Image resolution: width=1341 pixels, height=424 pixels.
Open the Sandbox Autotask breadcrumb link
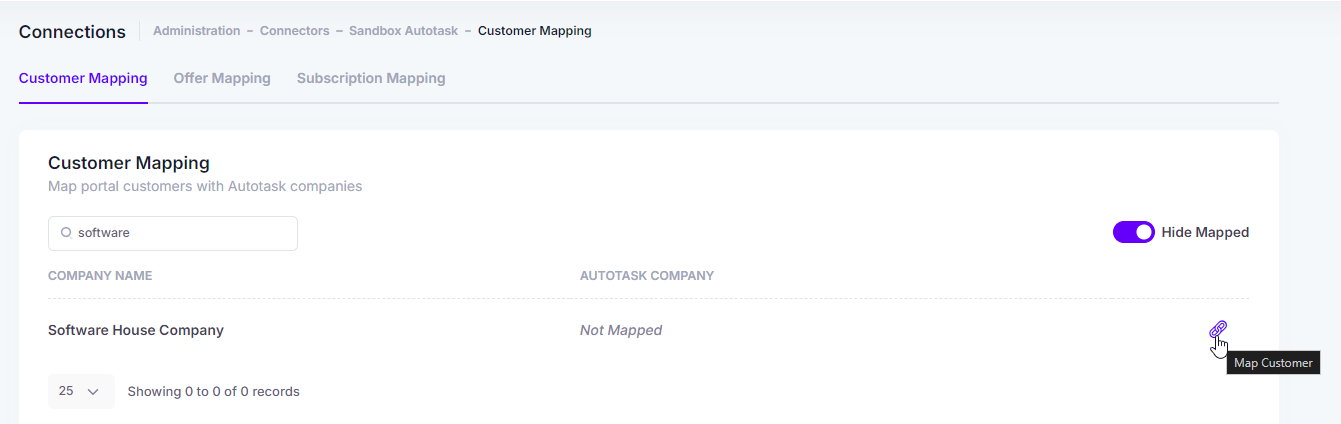[x=404, y=31]
